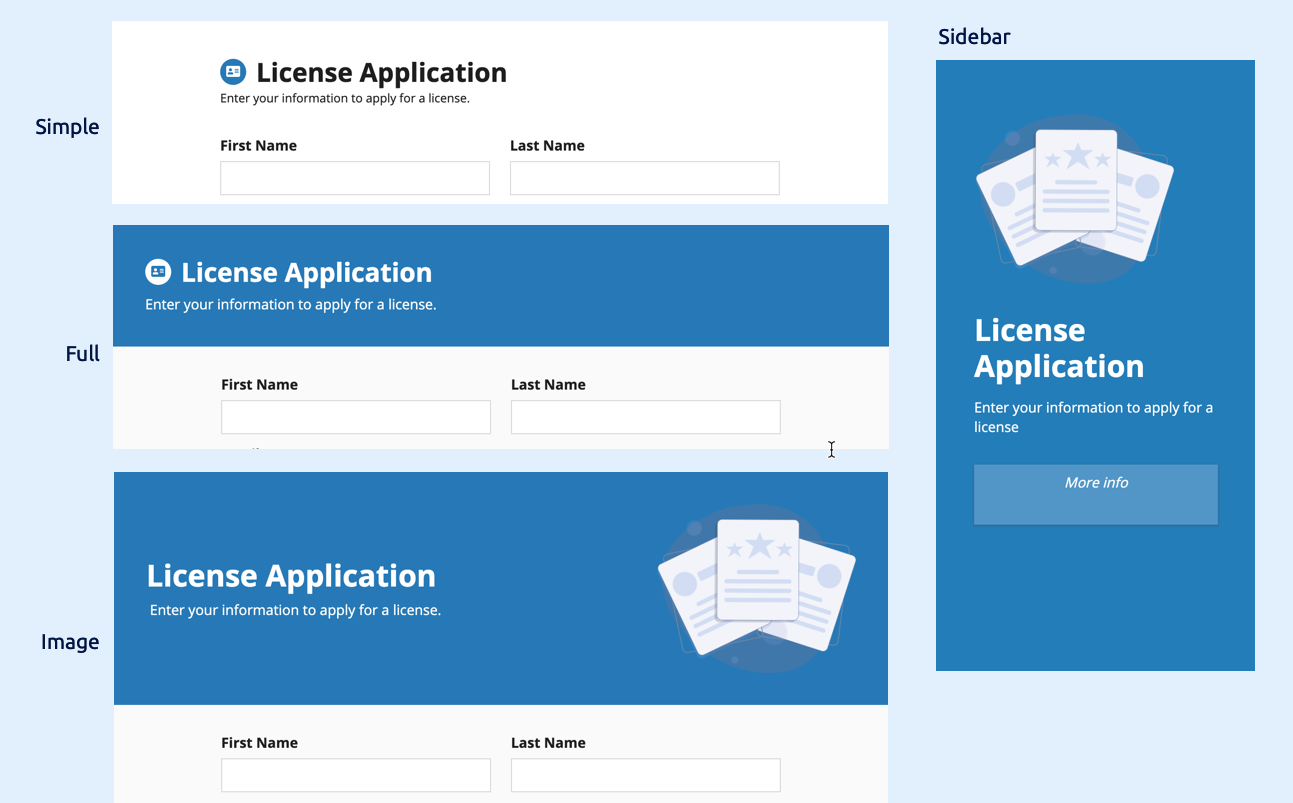Click First Name label in Full layout

[259, 385]
